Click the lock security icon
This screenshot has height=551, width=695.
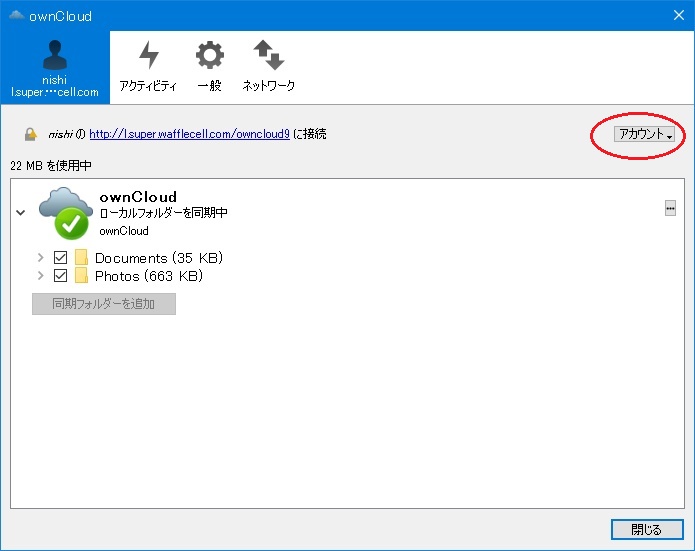tap(31, 134)
